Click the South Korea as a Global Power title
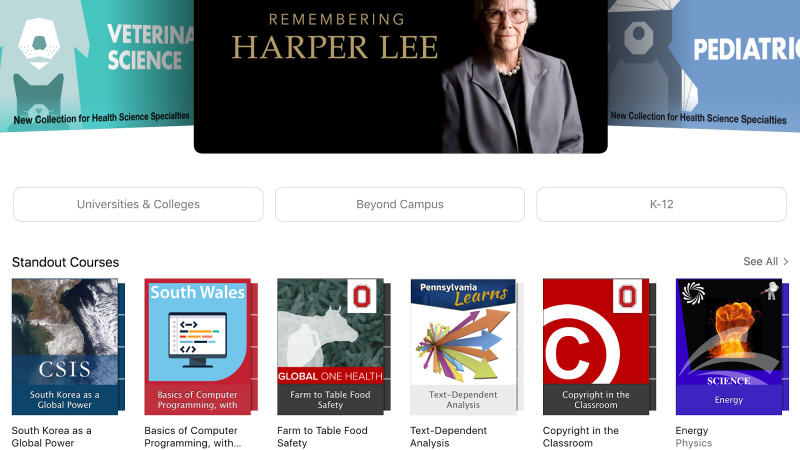 pyautogui.click(x=52, y=437)
